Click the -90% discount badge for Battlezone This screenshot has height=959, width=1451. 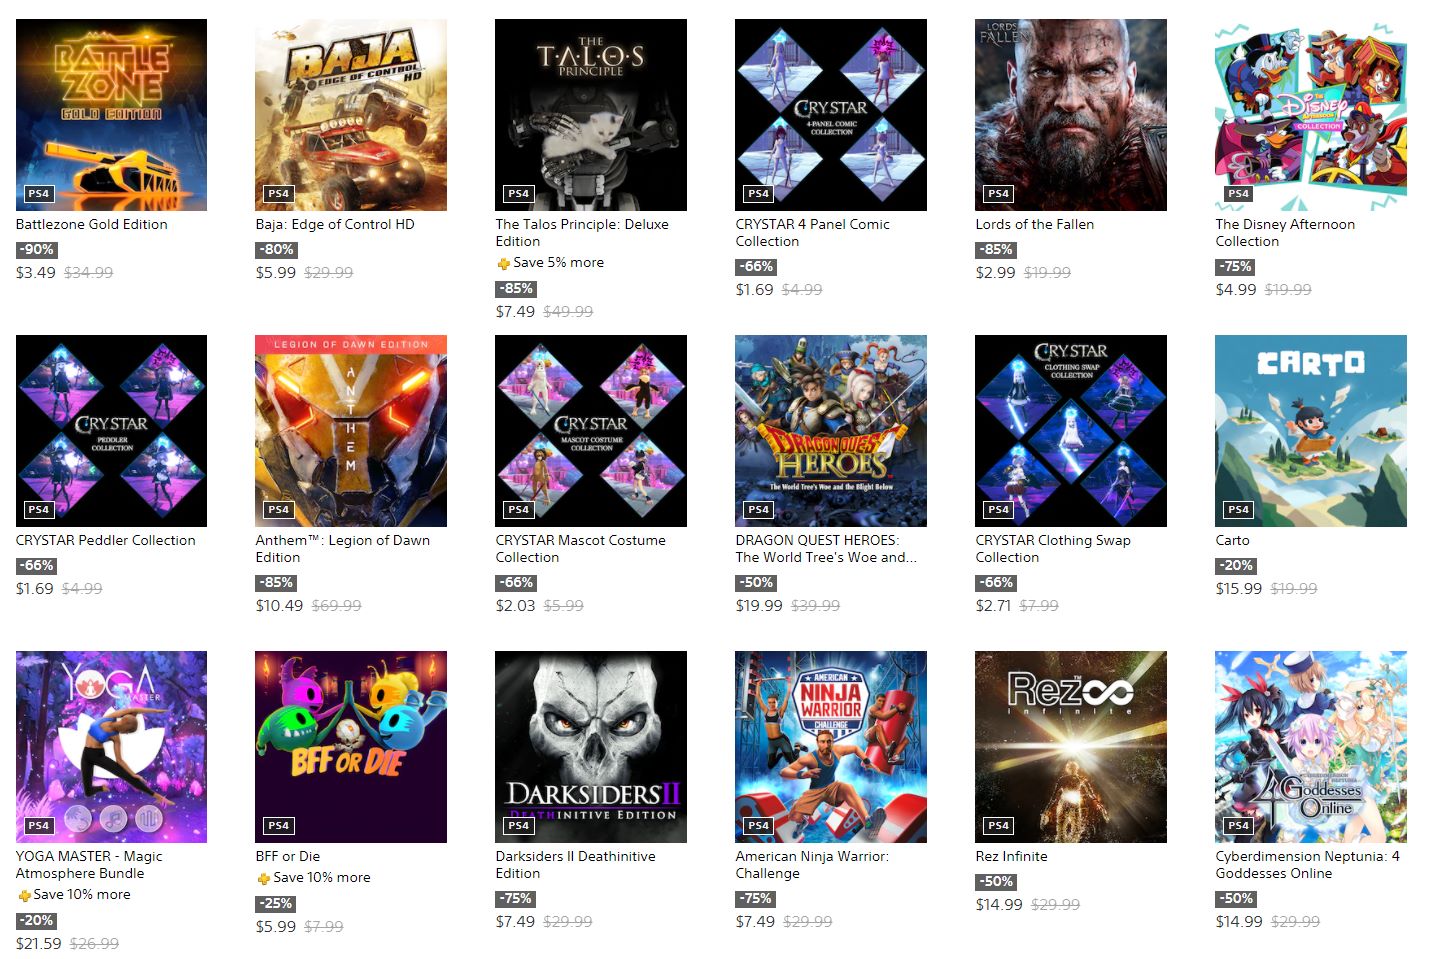tap(37, 250)
